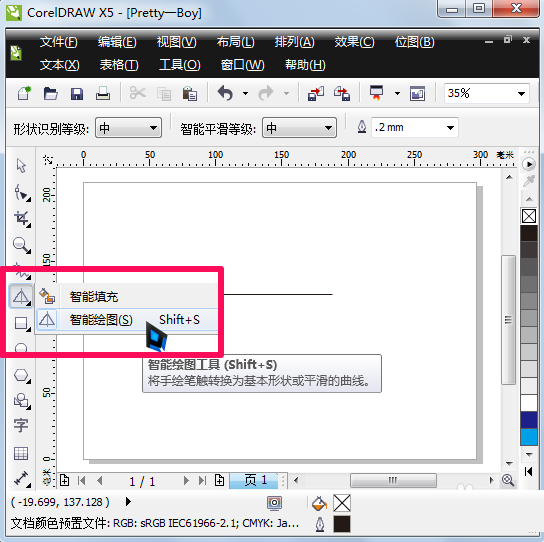The image size is (544, 542).
Task: Click the Smart Drawing tool in the toolbox
Action: pyautogui.click(x=21, y=296)
